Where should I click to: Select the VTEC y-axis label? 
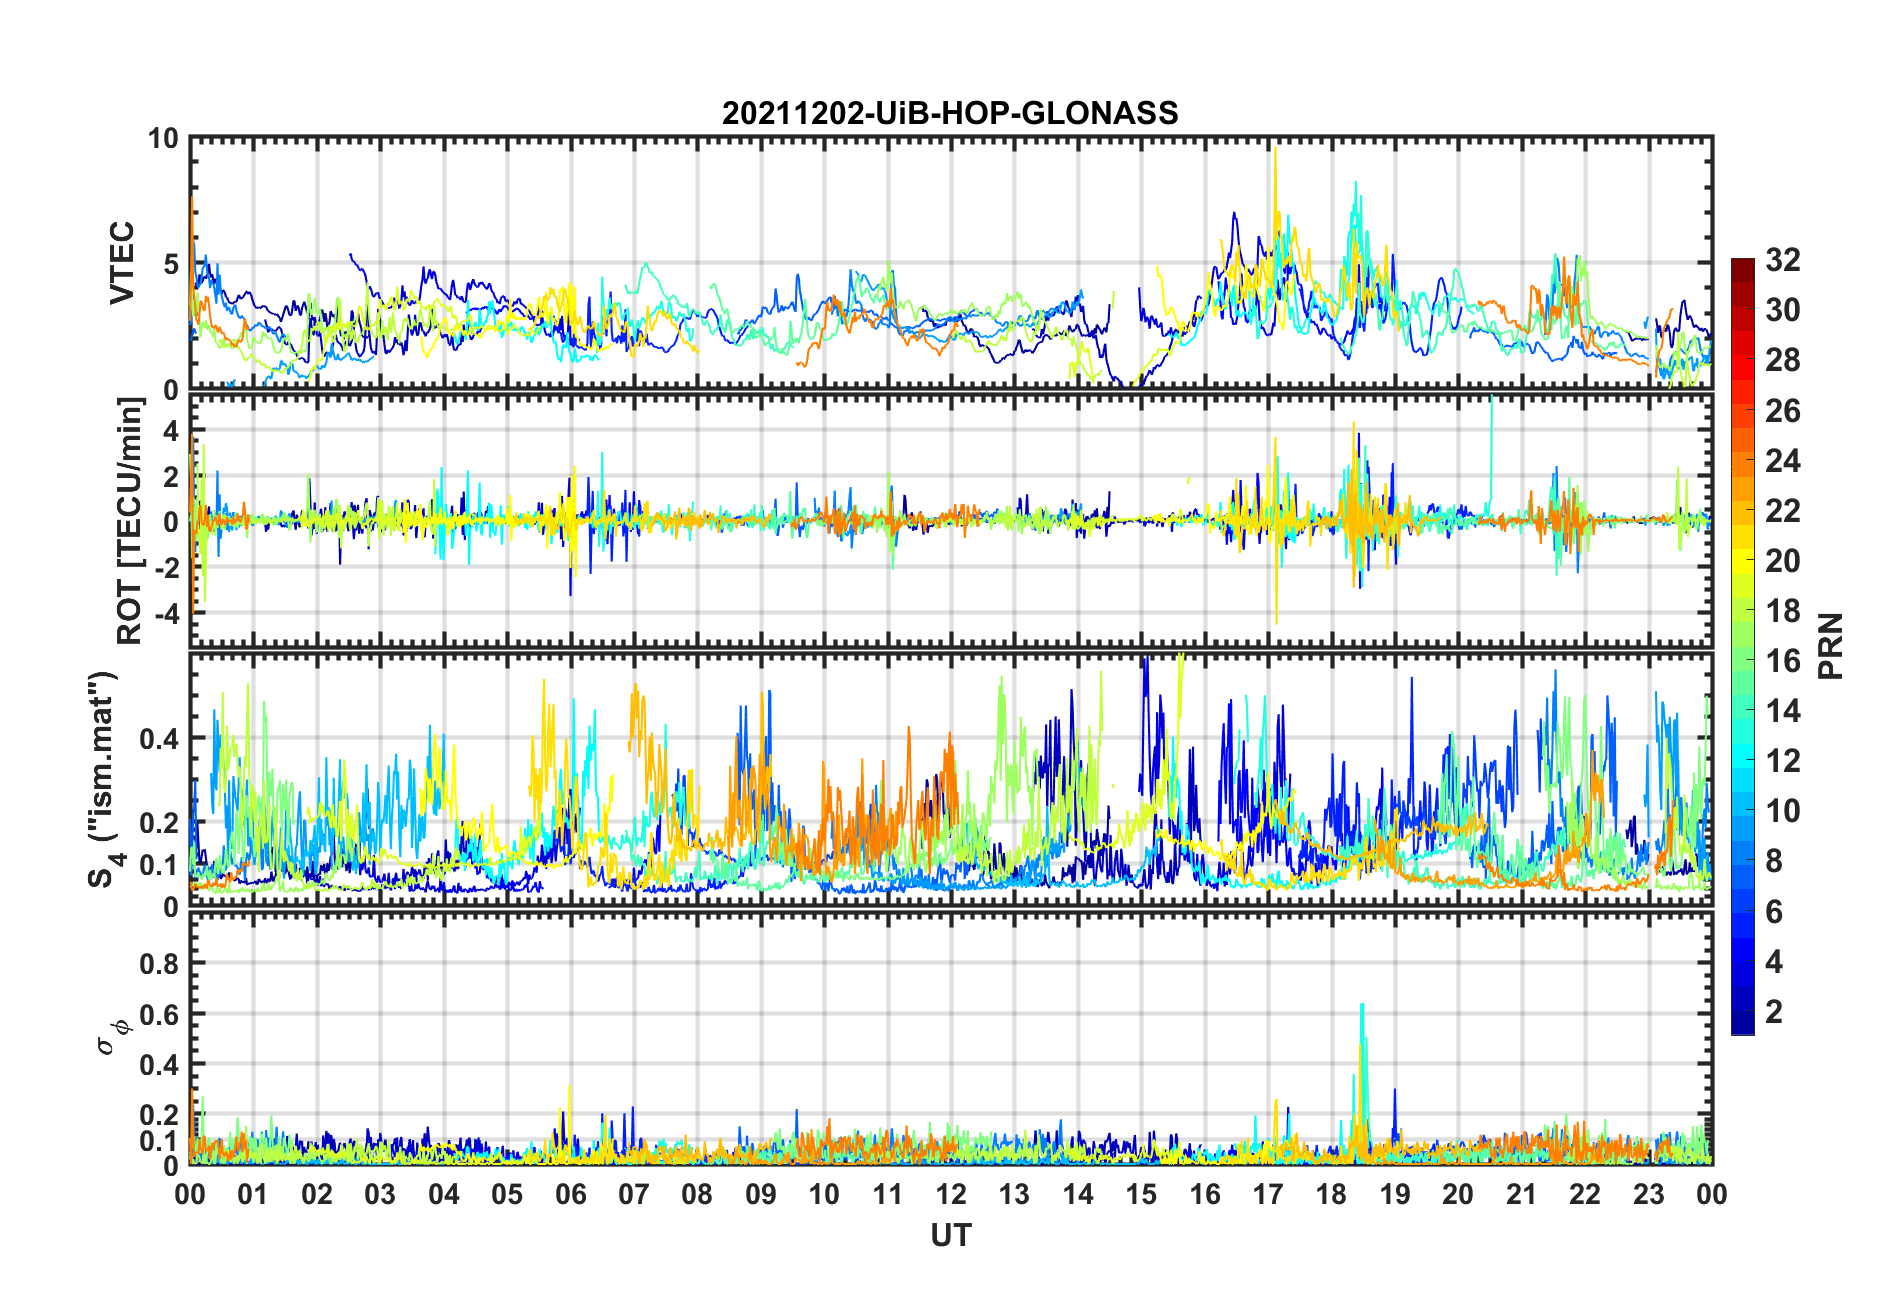[121, 263]
